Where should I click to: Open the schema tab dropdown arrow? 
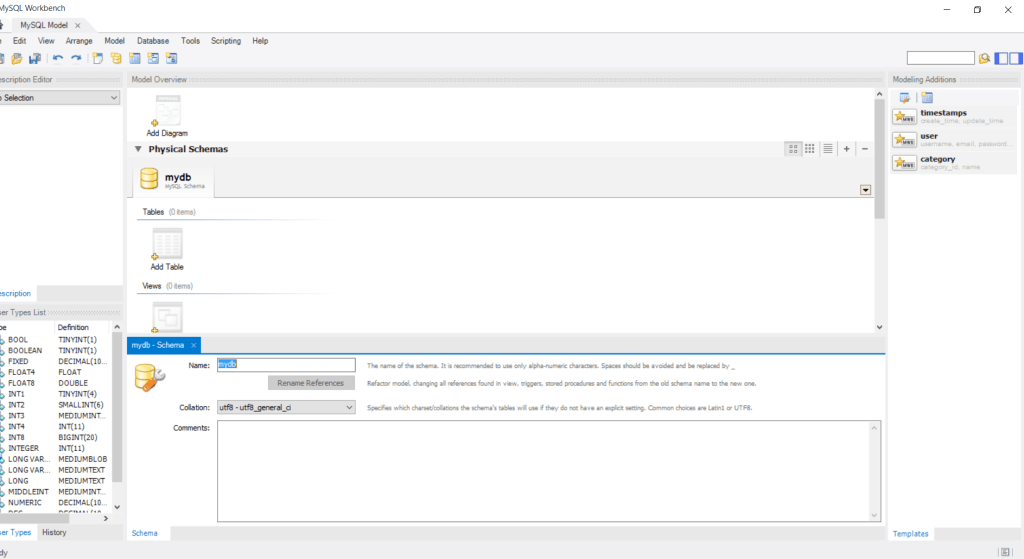pyautogui.click(x=865, y=190)
